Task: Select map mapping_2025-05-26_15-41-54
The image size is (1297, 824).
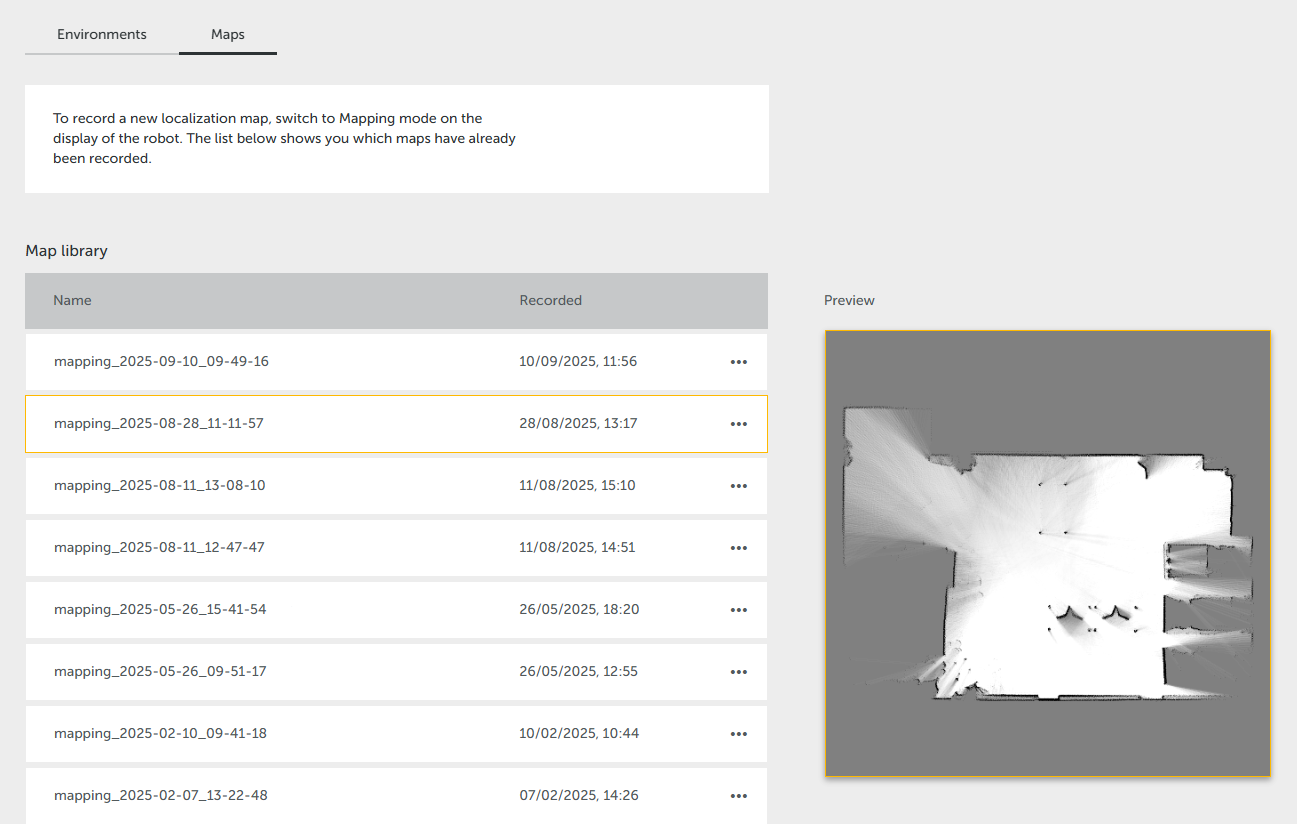Action: point(396,610)
